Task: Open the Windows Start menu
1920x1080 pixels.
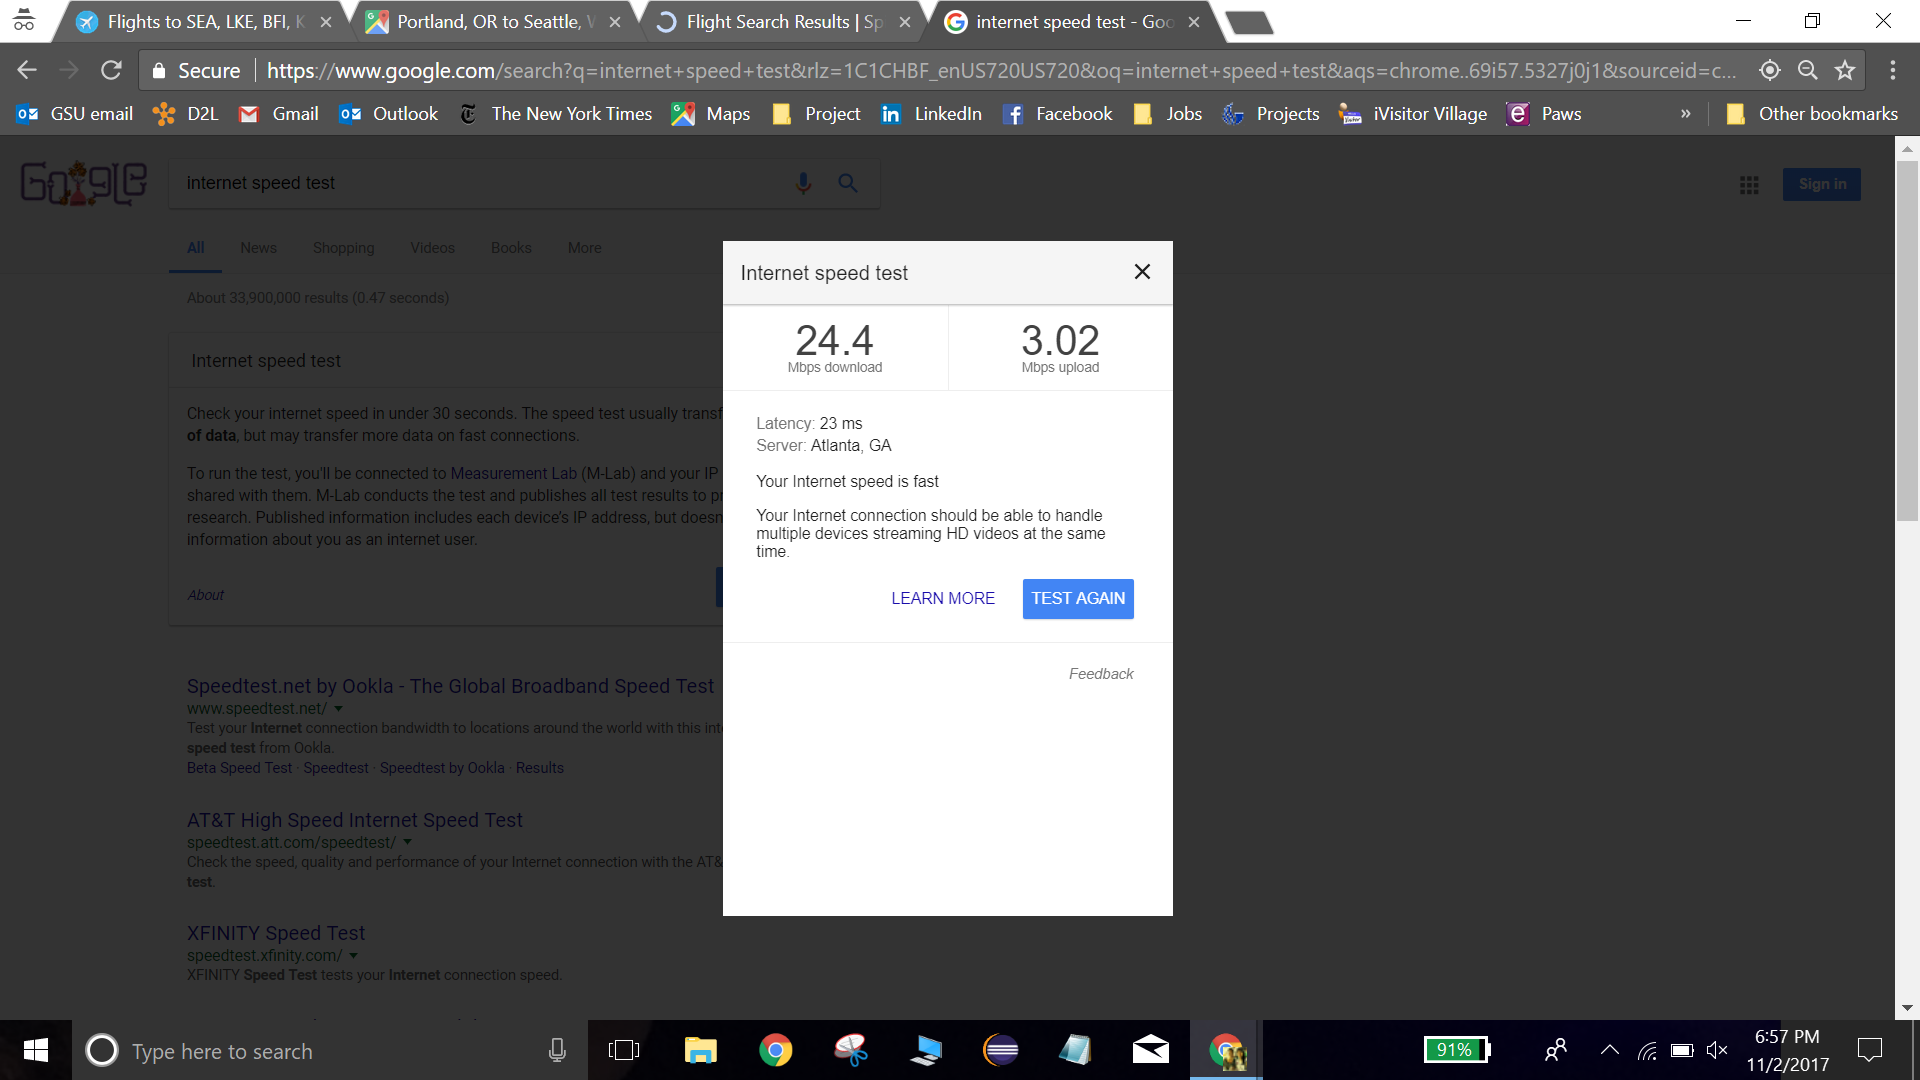Action: 36,1050
